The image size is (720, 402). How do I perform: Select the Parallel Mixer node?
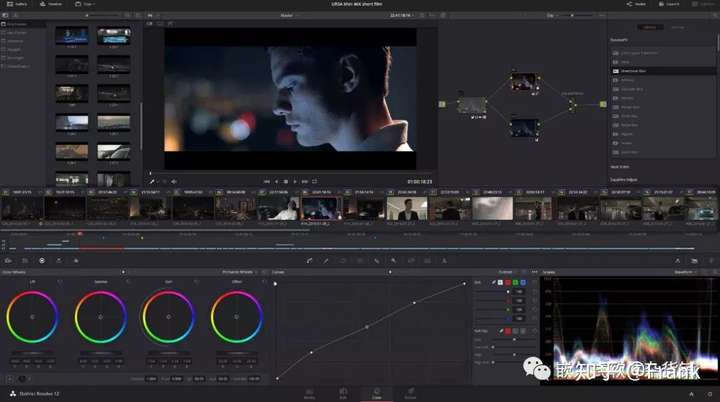572,105
